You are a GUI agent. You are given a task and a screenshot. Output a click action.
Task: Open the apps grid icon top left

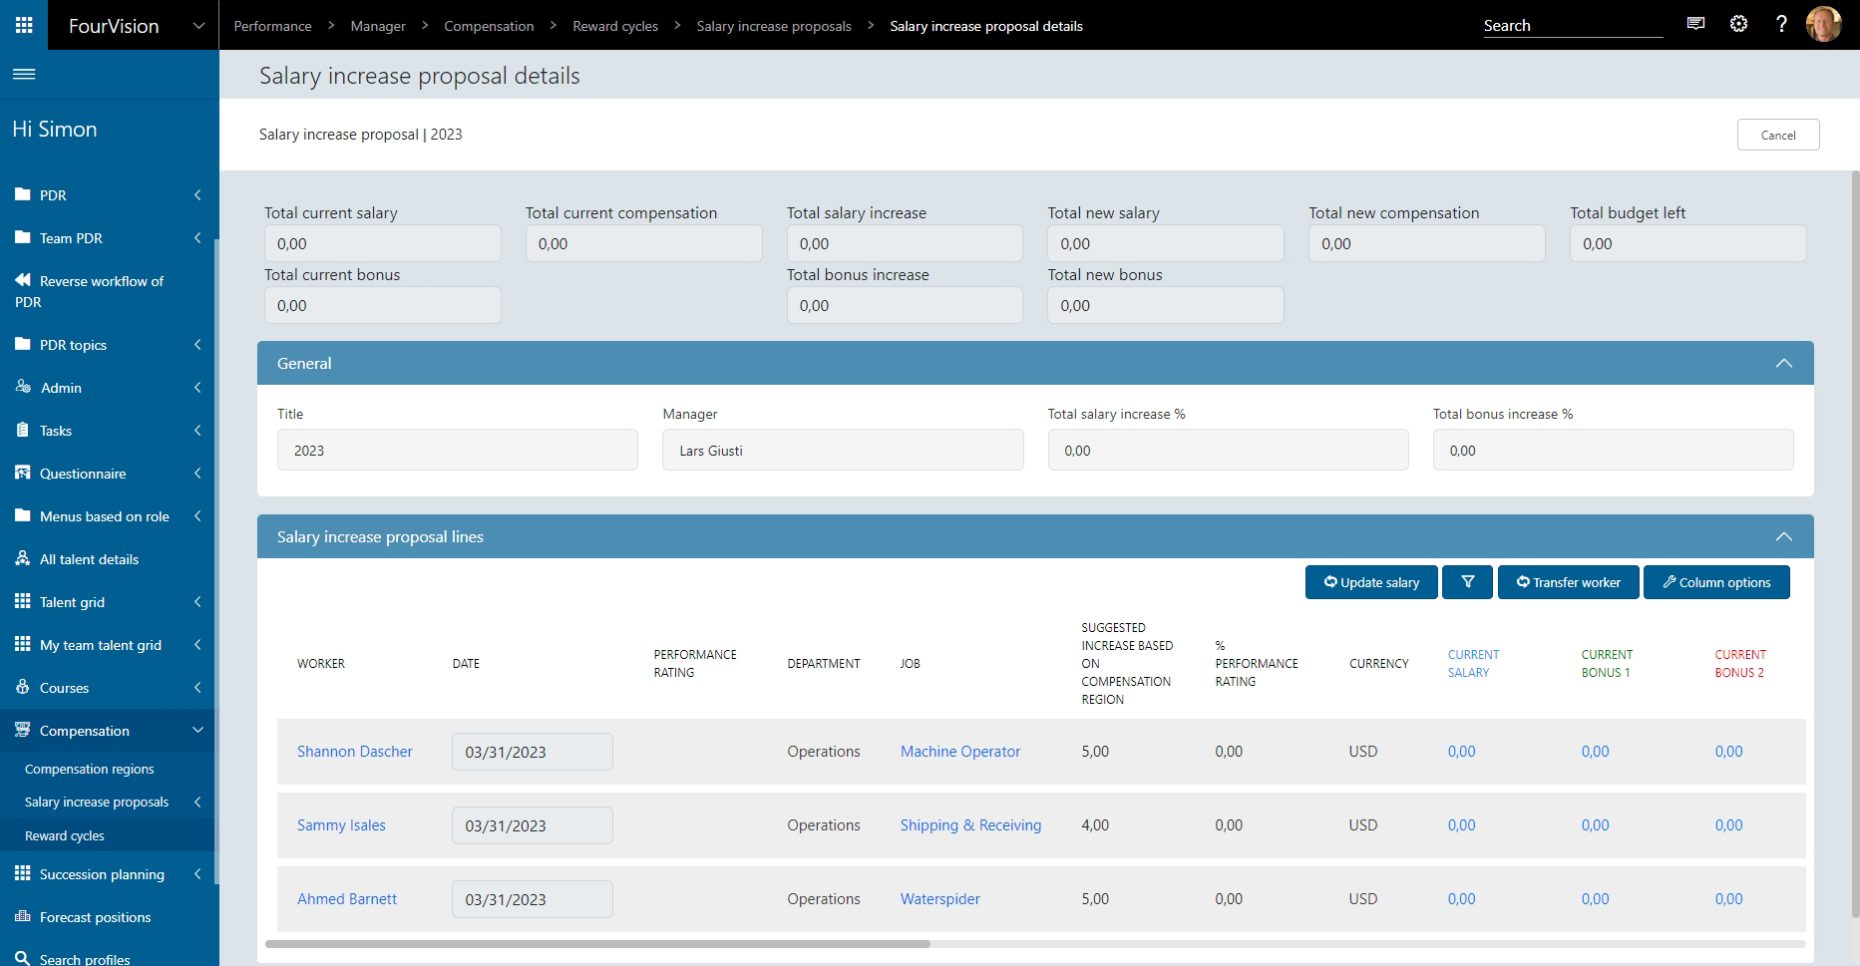[24, 24]
